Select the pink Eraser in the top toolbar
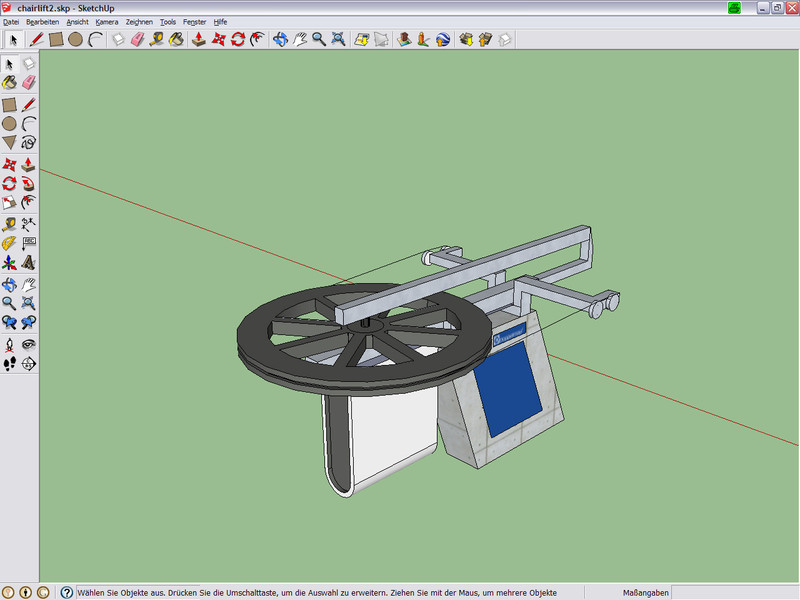Image resolution: width=800 pixels, height=600 pixels. pos(138,39)
